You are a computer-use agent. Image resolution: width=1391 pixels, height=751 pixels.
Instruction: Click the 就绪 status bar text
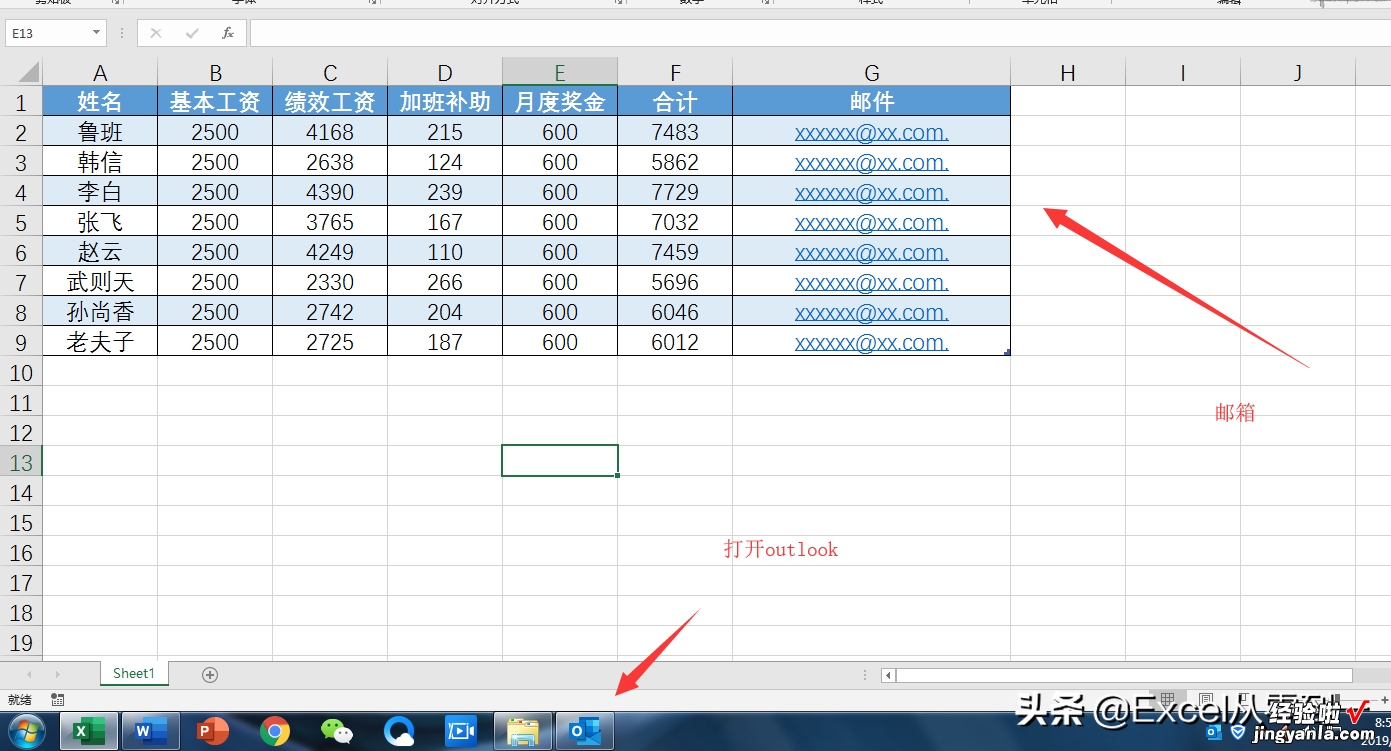coord(20,700)
